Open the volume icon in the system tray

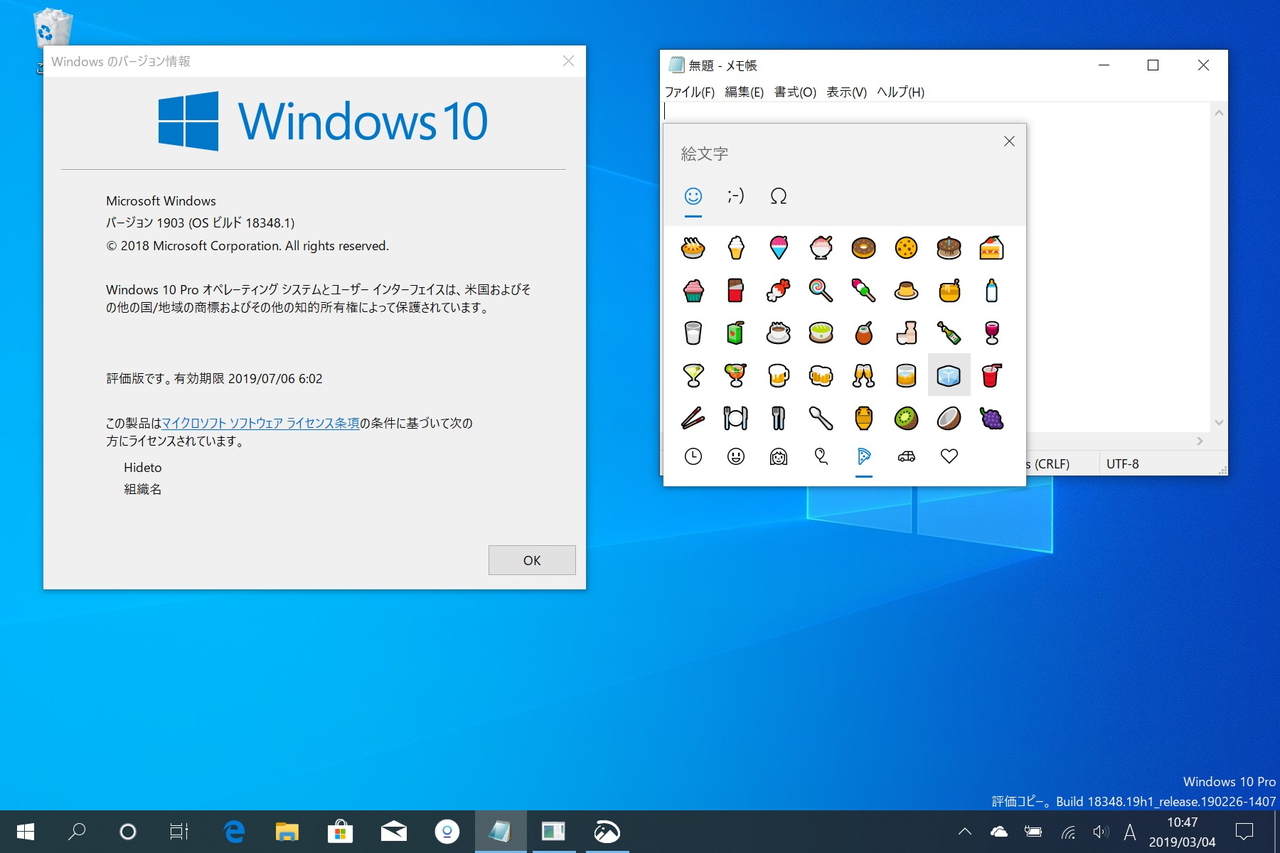coord(1100,831)
